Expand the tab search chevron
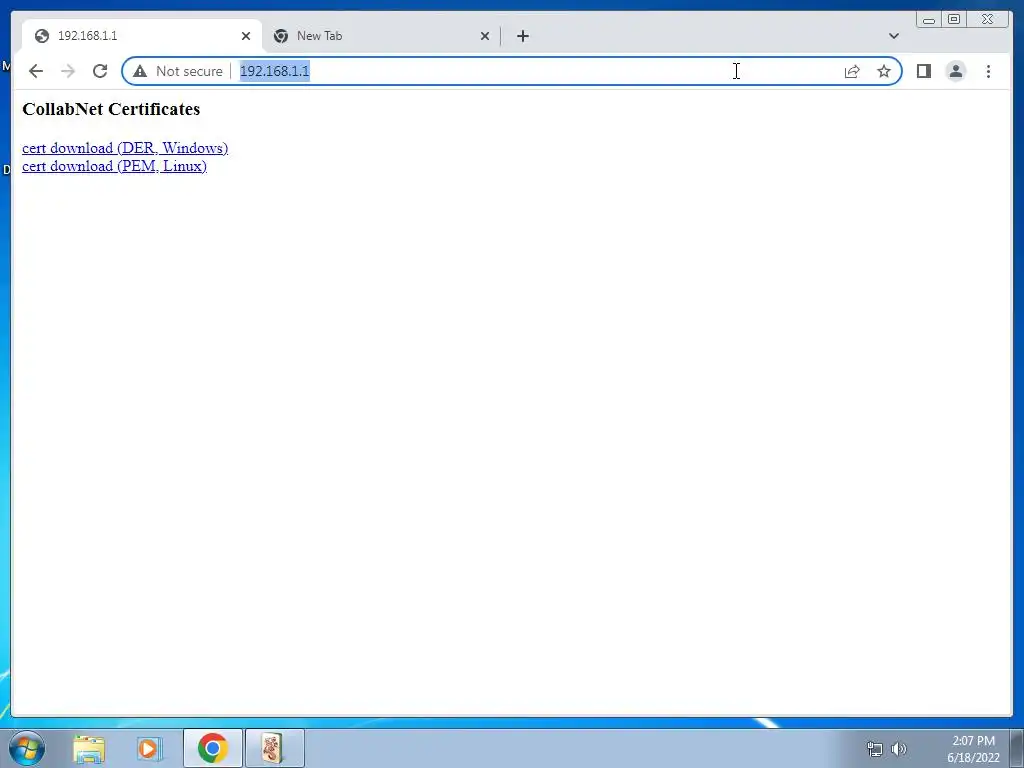 (x=894, y=36)
